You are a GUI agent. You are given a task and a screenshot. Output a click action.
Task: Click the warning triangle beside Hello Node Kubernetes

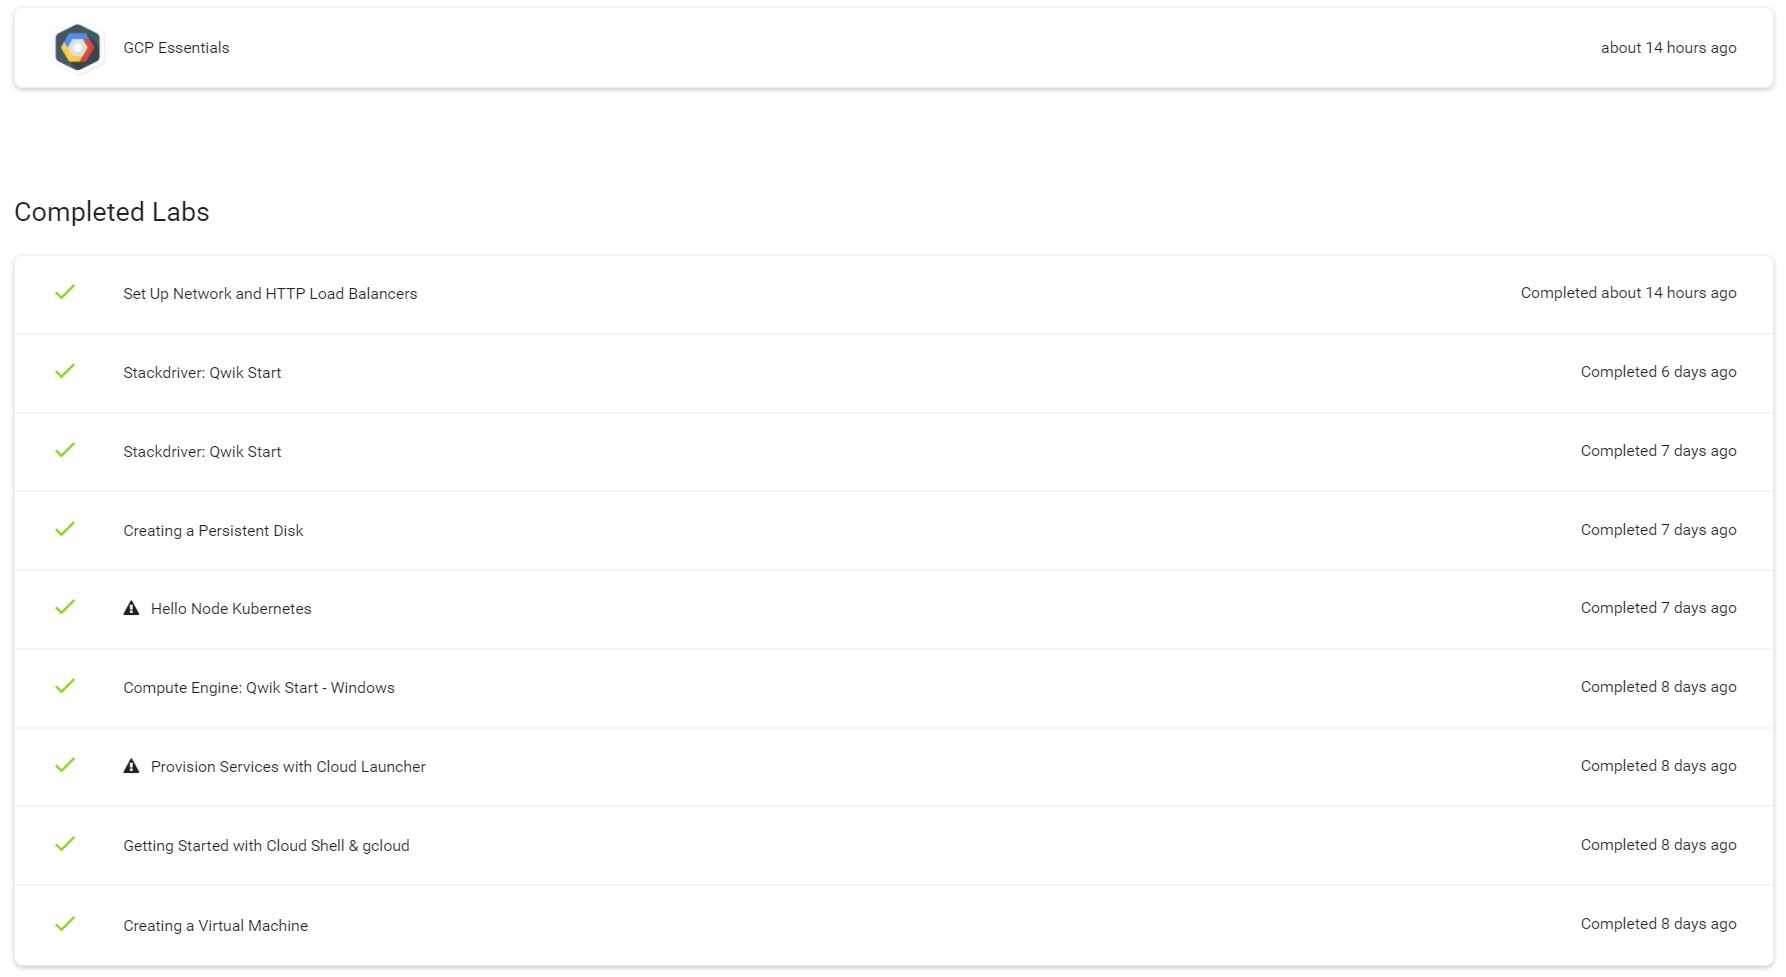pos(131,608)
